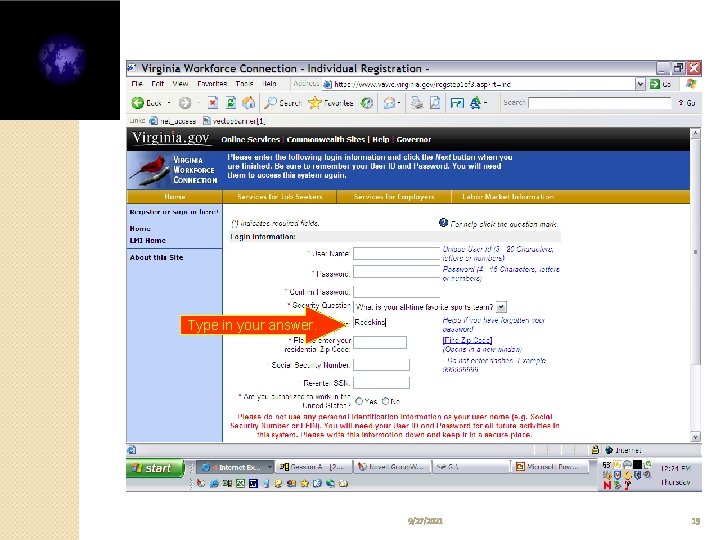Expand the address bar URL dropdown
The image size is (720, 540).
(x=641, y=84)
